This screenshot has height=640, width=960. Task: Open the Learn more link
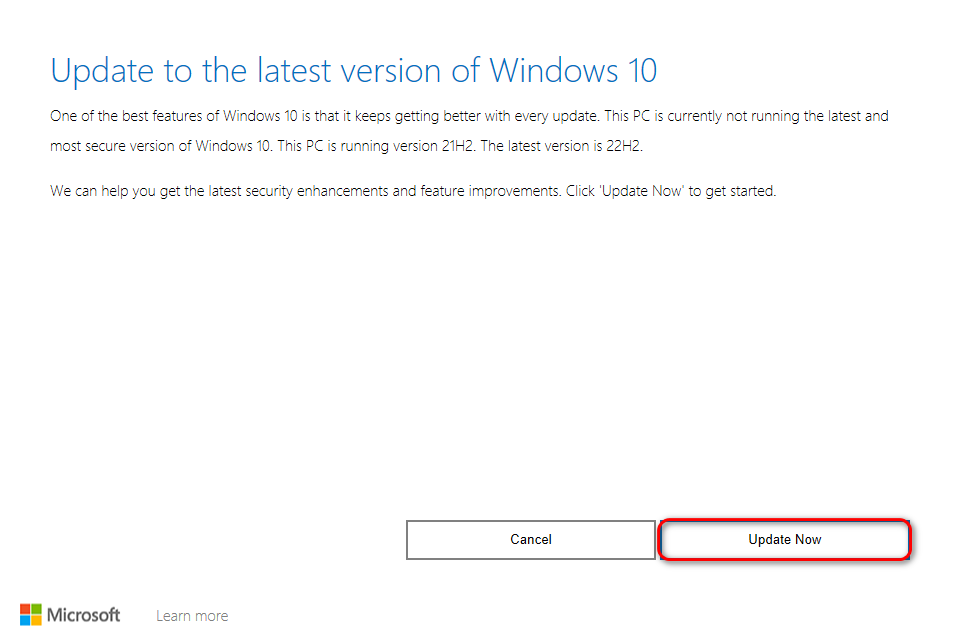coord(192,616)
